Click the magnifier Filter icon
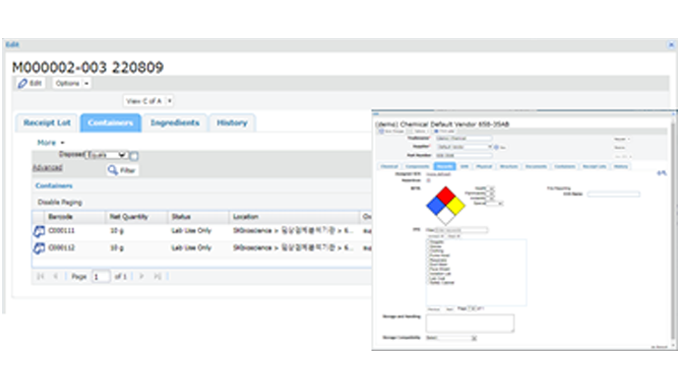The width and height of the screenshot is (680, 388). click(x=113, y=170)
